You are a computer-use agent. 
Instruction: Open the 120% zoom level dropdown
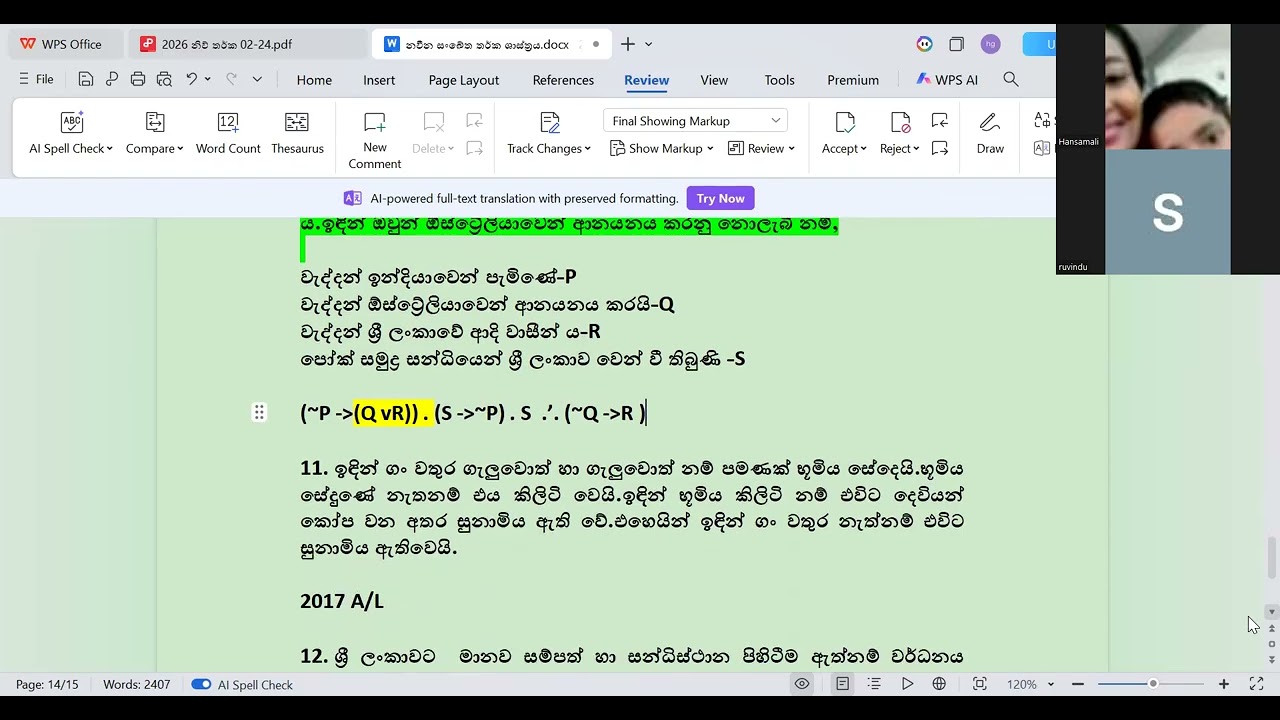click(x=1050, y=685)
